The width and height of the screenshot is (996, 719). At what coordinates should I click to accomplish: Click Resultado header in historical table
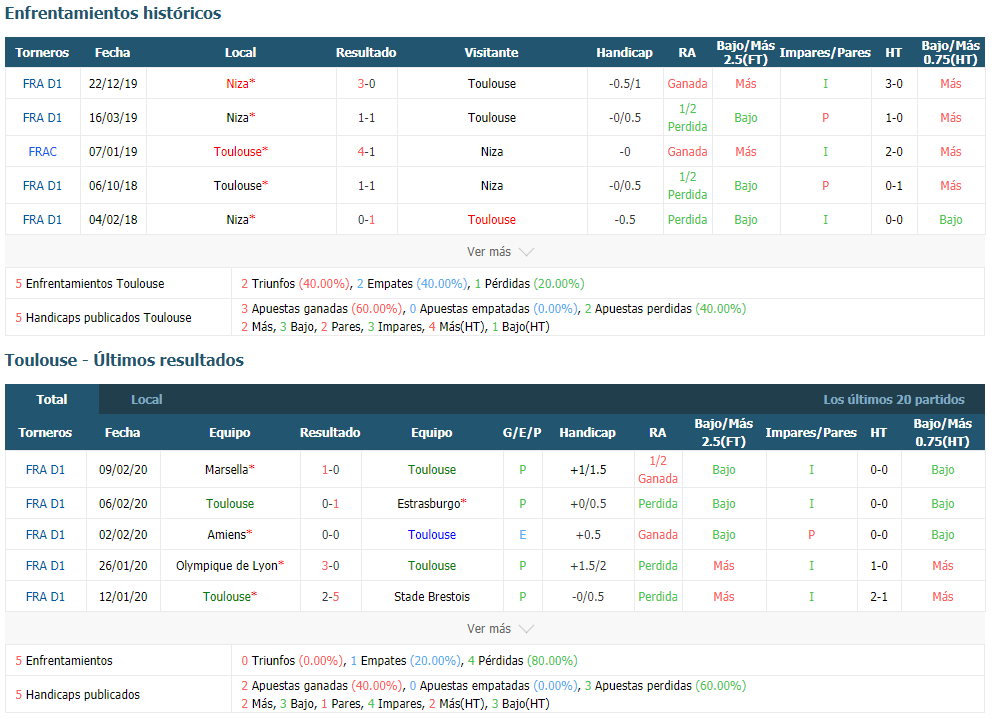tap(366, 52)
